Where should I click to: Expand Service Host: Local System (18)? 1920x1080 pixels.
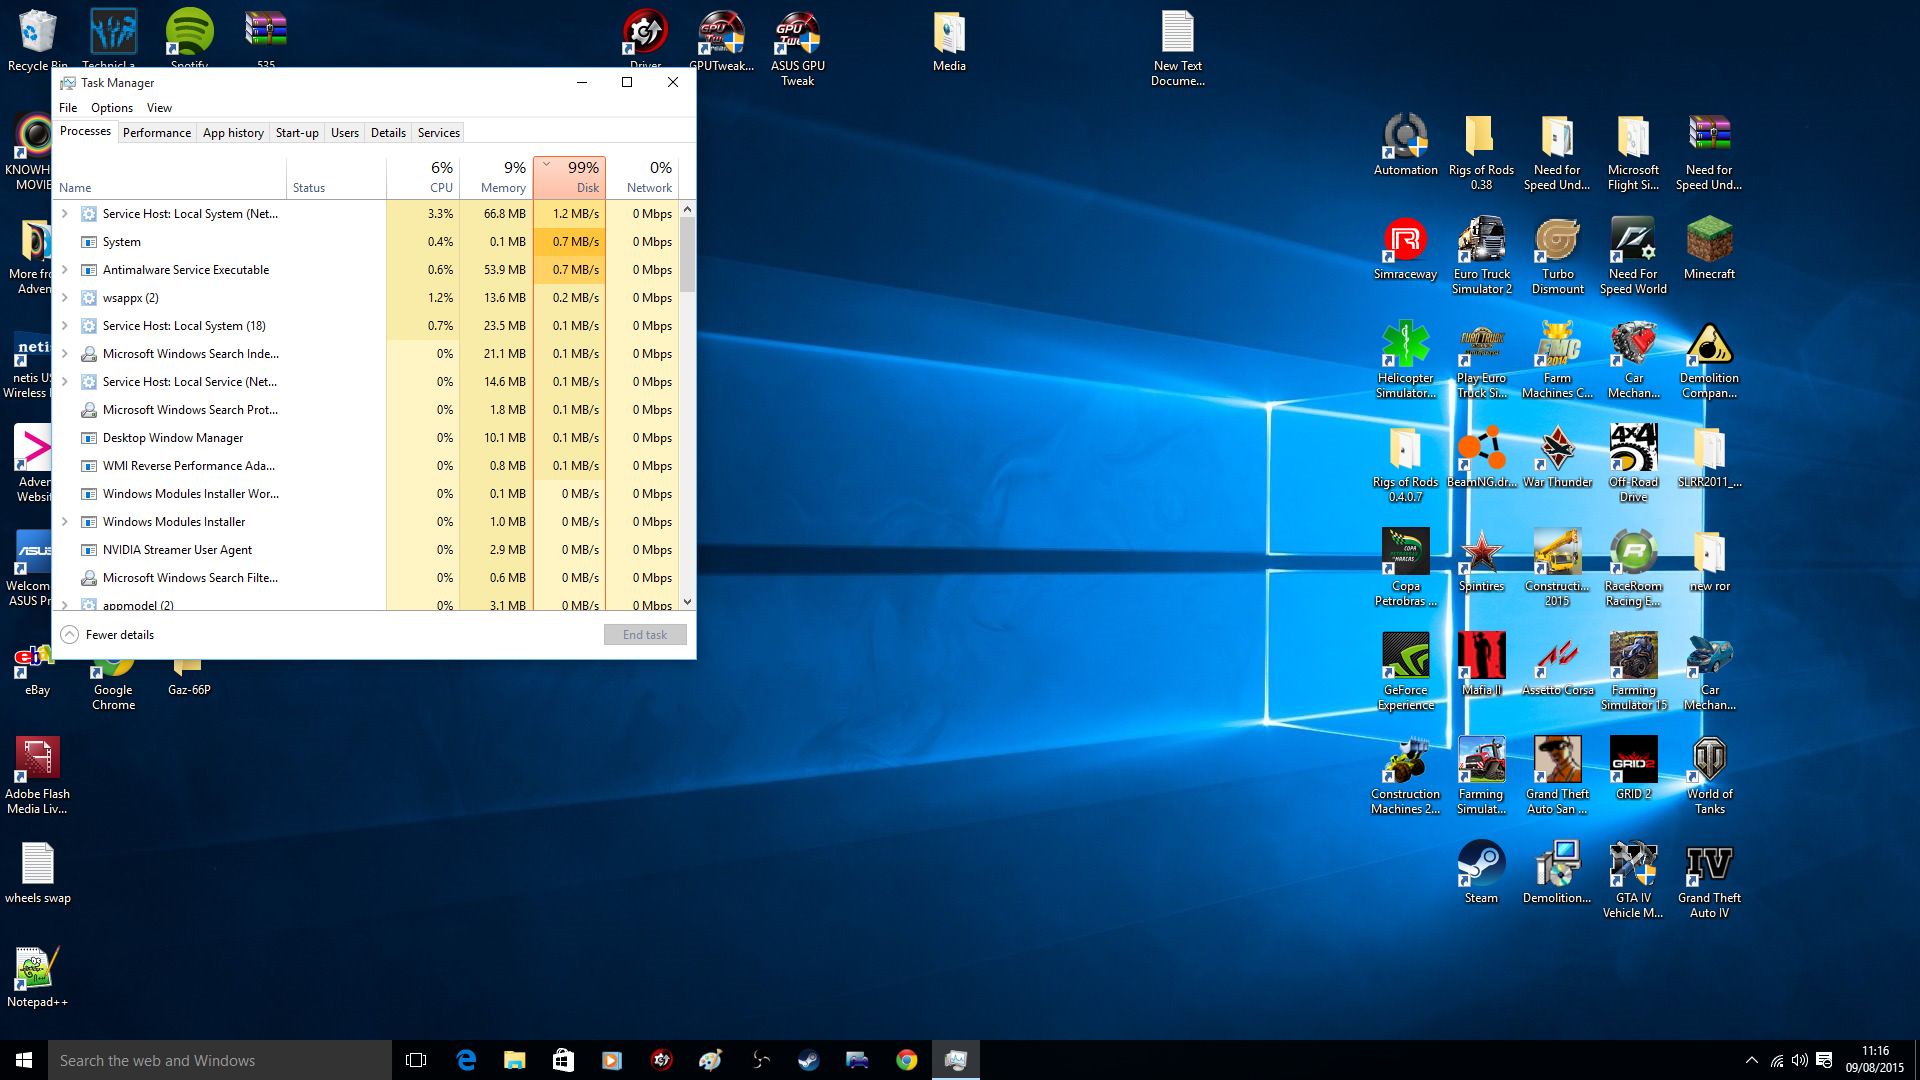(65, 326)
